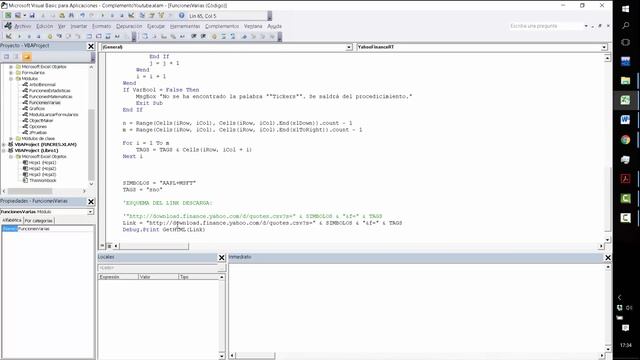The width and height of the screenshot is (640, 360).
Task: Open the Object Browser icon
Action: [161, 16]
